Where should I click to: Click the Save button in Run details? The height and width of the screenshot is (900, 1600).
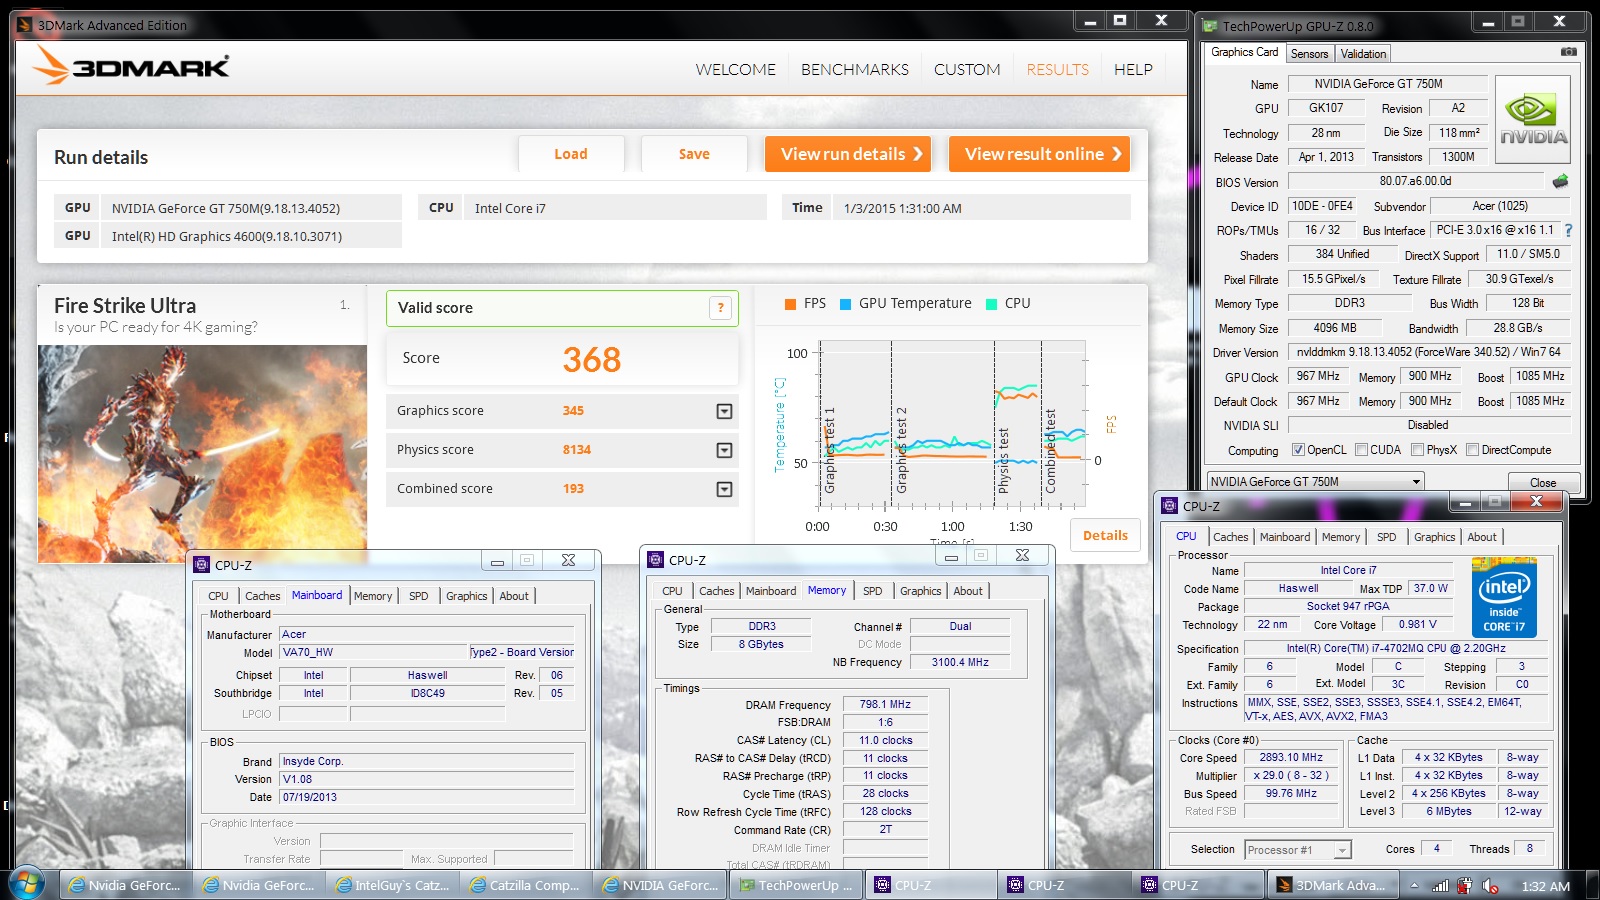[x=694, y=154]
